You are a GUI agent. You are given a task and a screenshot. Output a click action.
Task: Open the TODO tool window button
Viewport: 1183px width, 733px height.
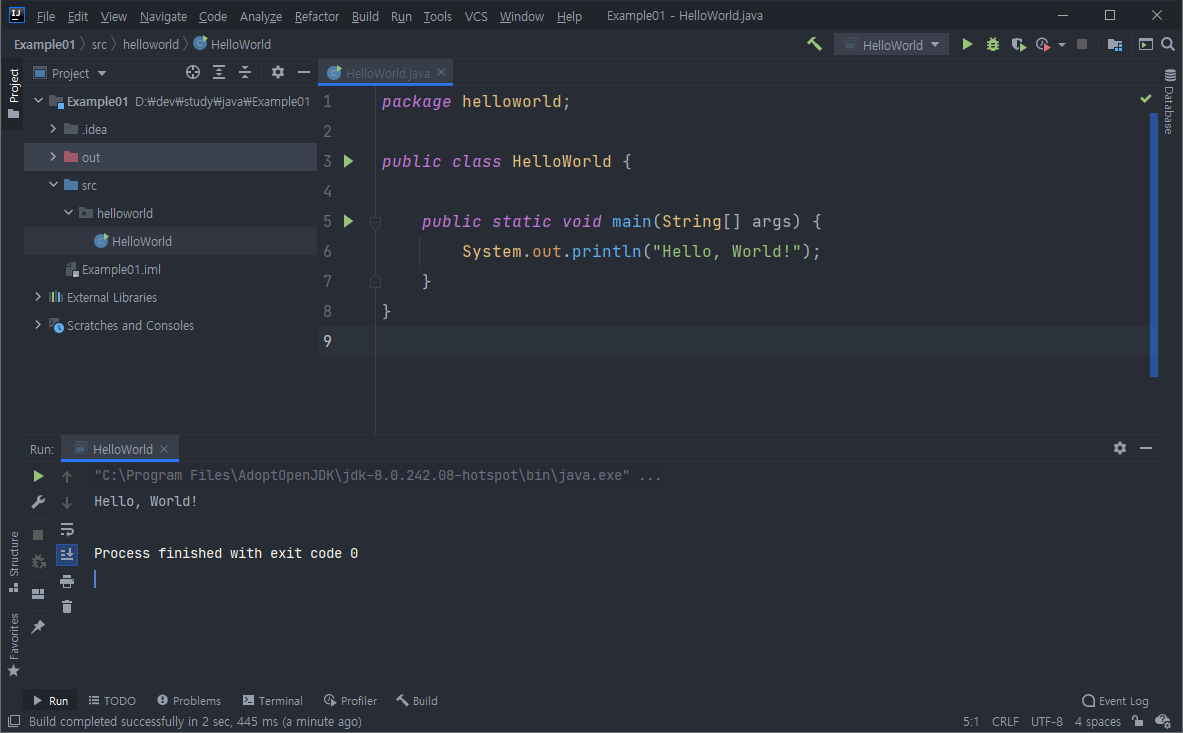[112, 701]
